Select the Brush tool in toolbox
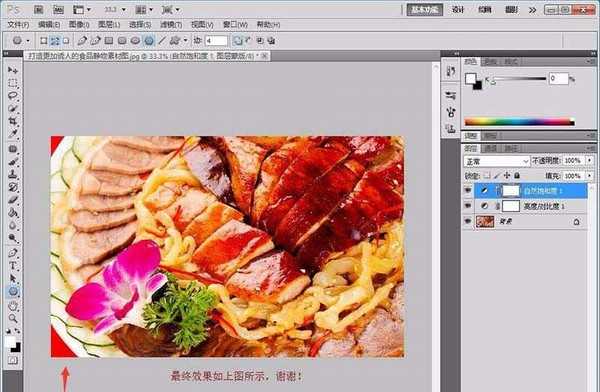 point(13,162)
